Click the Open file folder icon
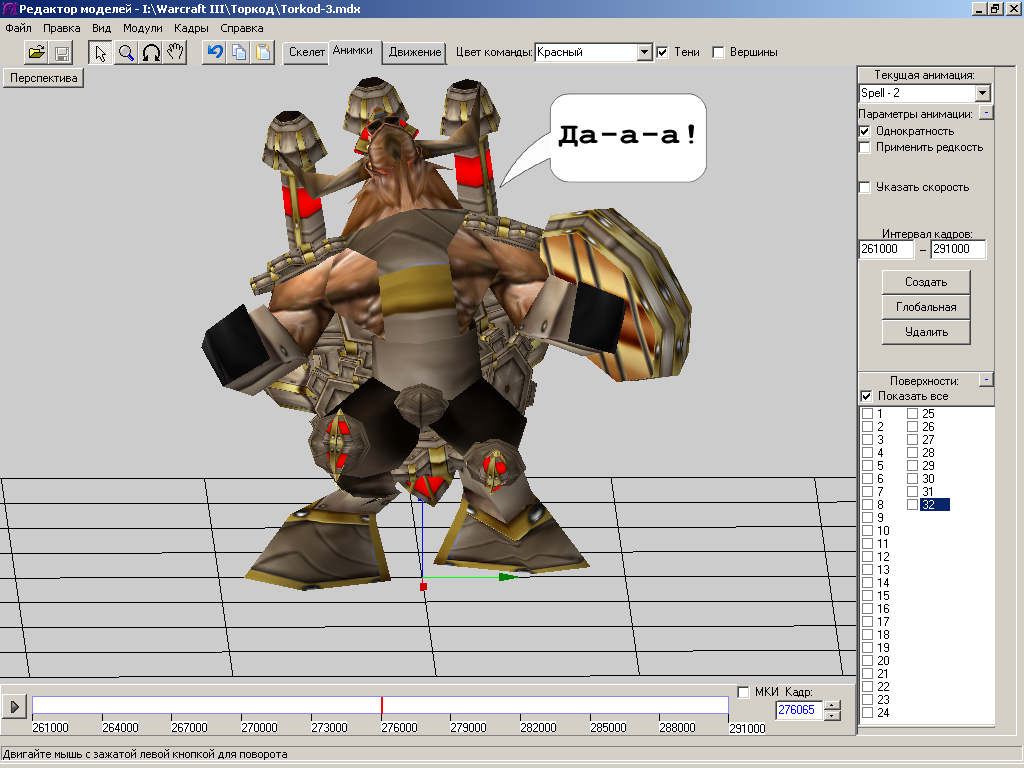 36,52
